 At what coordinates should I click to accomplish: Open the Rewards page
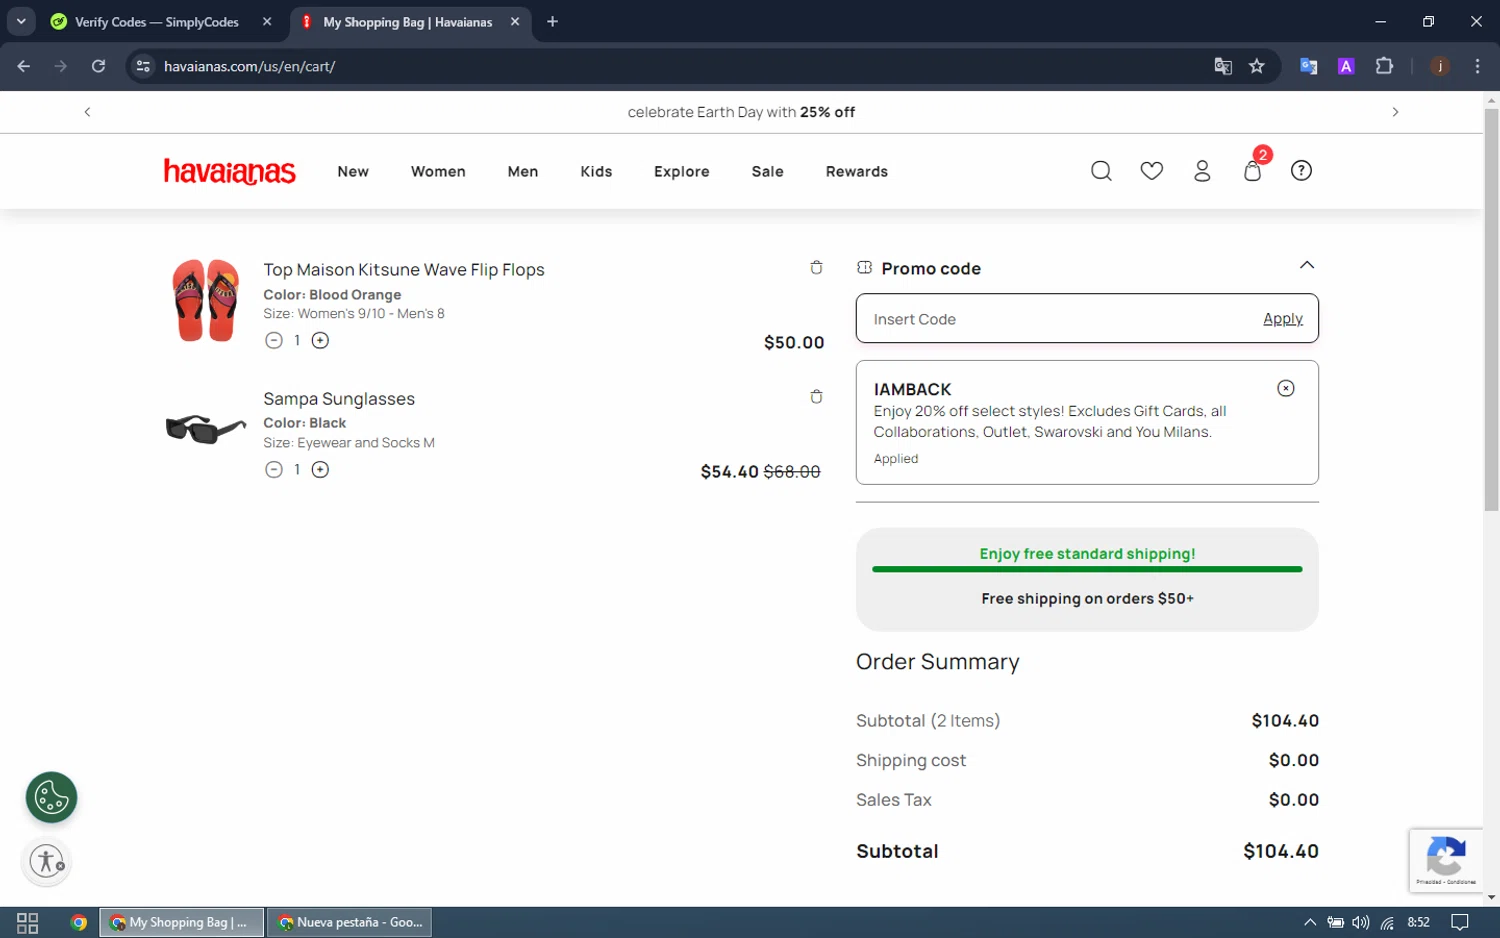[857, 172]
